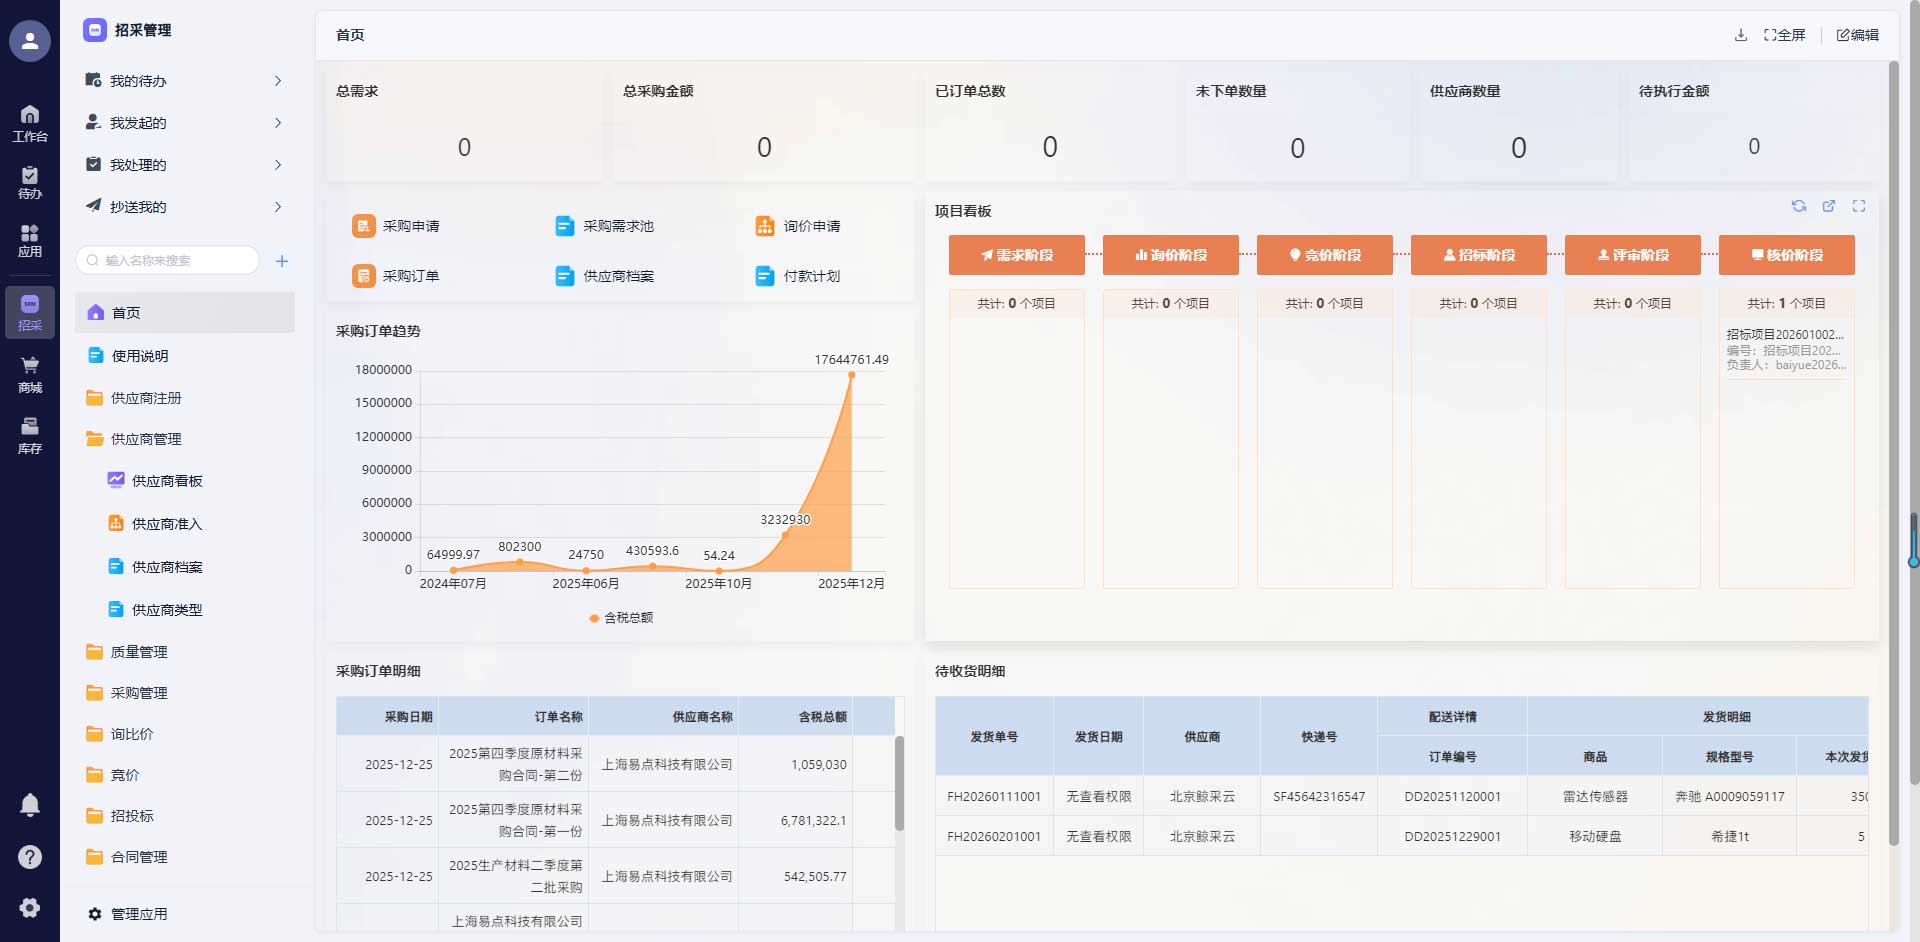
Task: Toggle 含税总额 chart legend
Action: 621,618
